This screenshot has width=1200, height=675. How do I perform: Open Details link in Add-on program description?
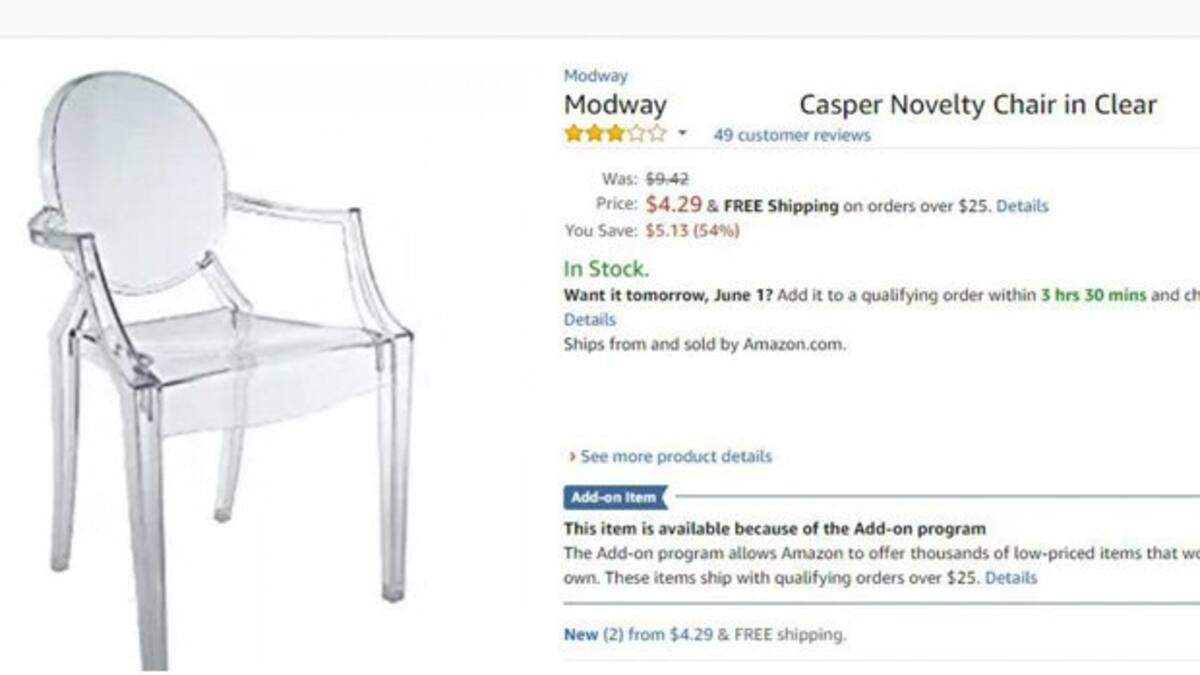point(1011,578)
